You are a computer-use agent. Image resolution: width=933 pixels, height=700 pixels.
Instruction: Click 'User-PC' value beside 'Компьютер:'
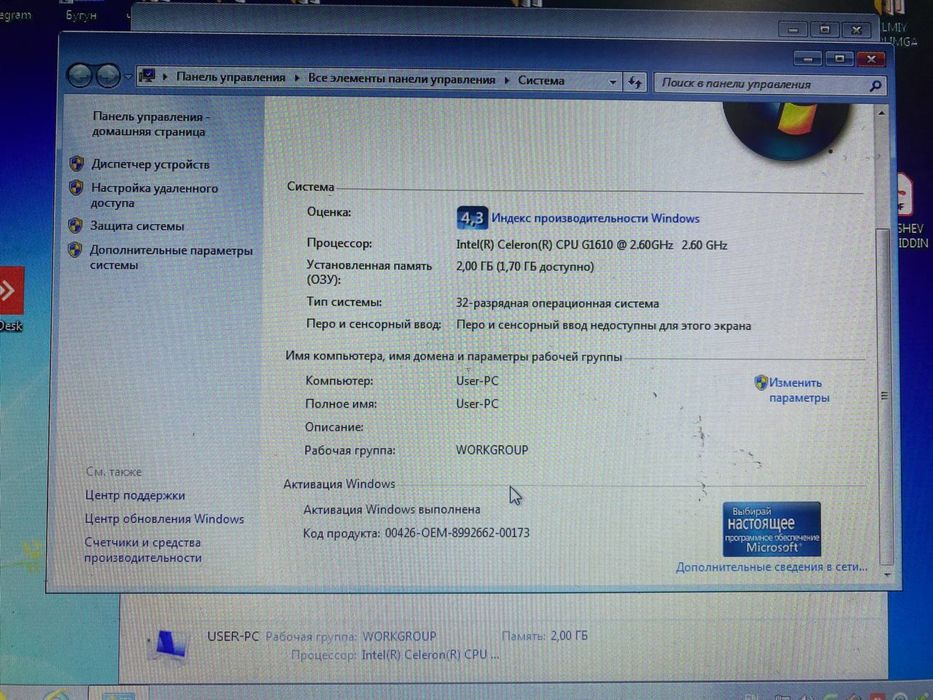pyautogui.click(x=477, y=380)
